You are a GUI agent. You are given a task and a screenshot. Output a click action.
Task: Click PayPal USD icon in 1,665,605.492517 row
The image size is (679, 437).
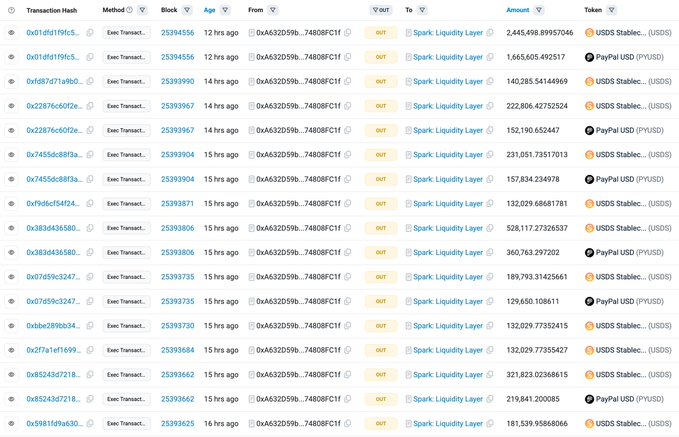coord(589,57)
